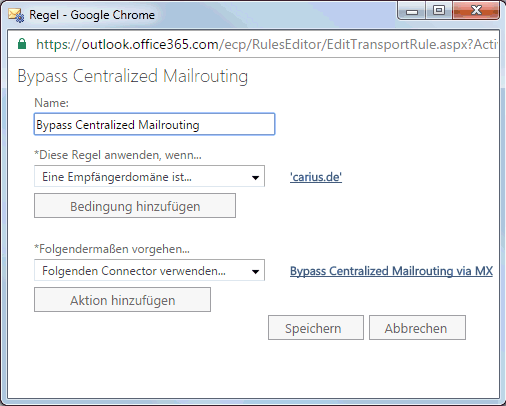Open the 'Eine Empfängerdomäne ist...' condition dropdown

(x=149, y=176)
